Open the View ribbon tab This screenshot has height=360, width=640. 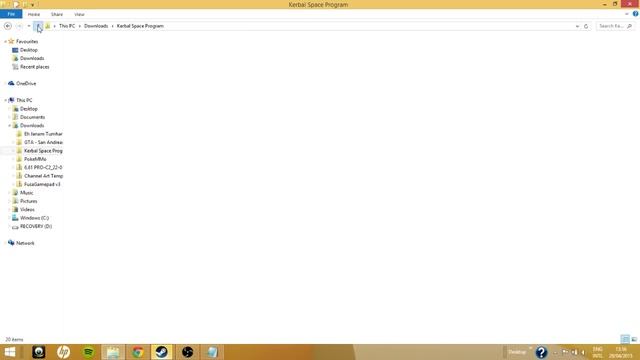(x=79, y=14)
